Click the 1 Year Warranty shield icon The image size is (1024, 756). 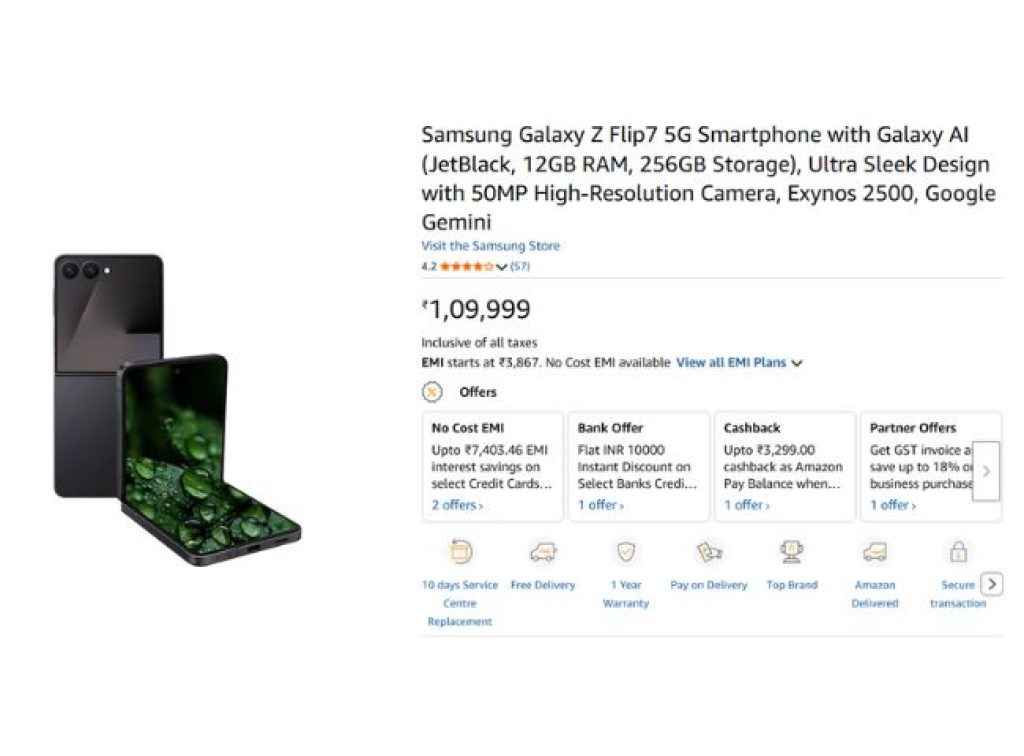coord(626,551)
